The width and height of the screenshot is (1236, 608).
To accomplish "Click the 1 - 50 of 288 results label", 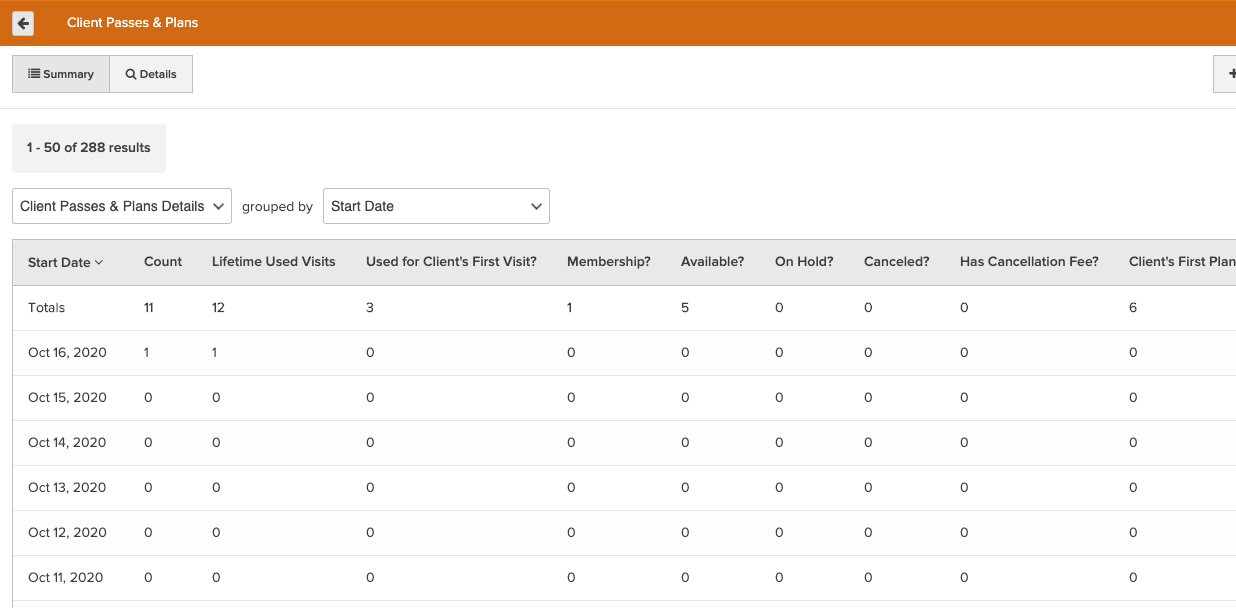I will click(x=89, y=148).
